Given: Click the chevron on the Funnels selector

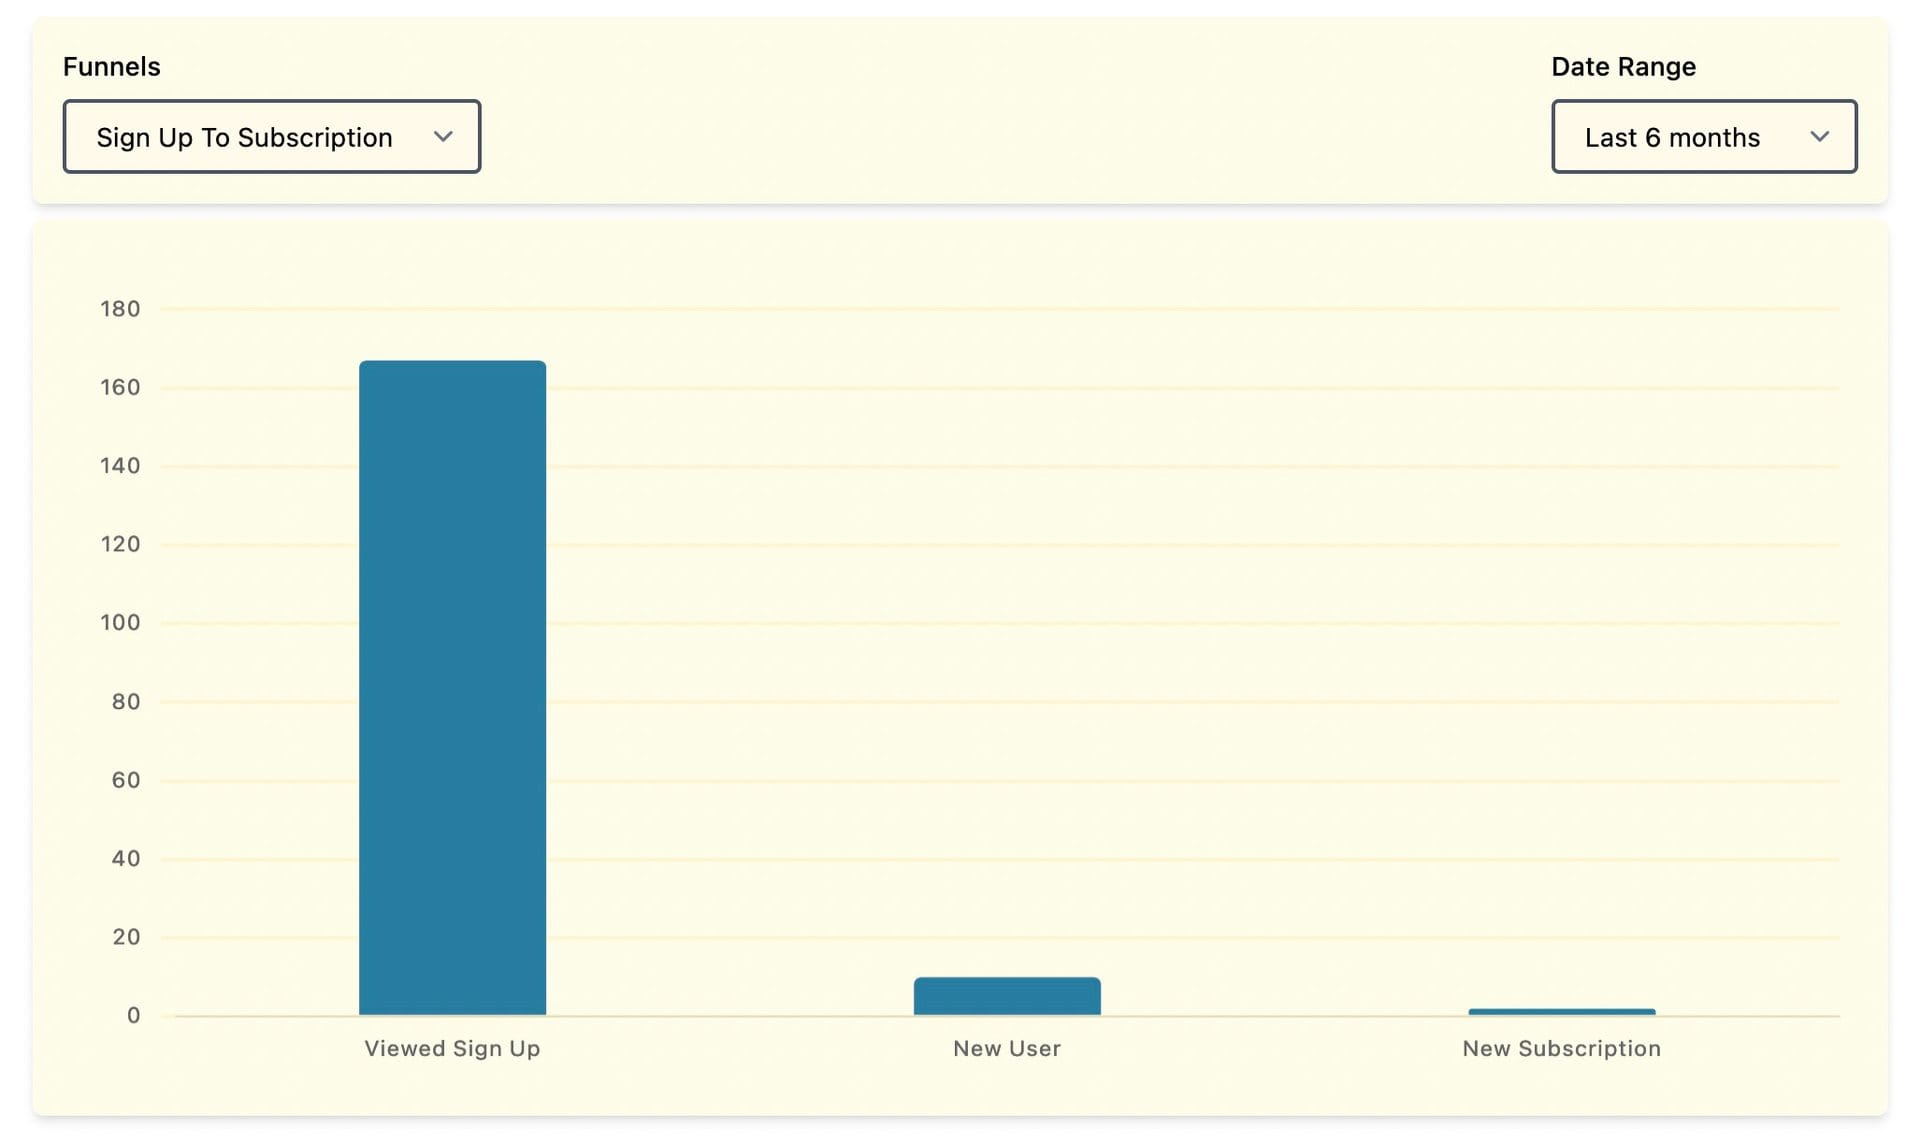Looking at the screenshot, I should click(x=444, y=136).
